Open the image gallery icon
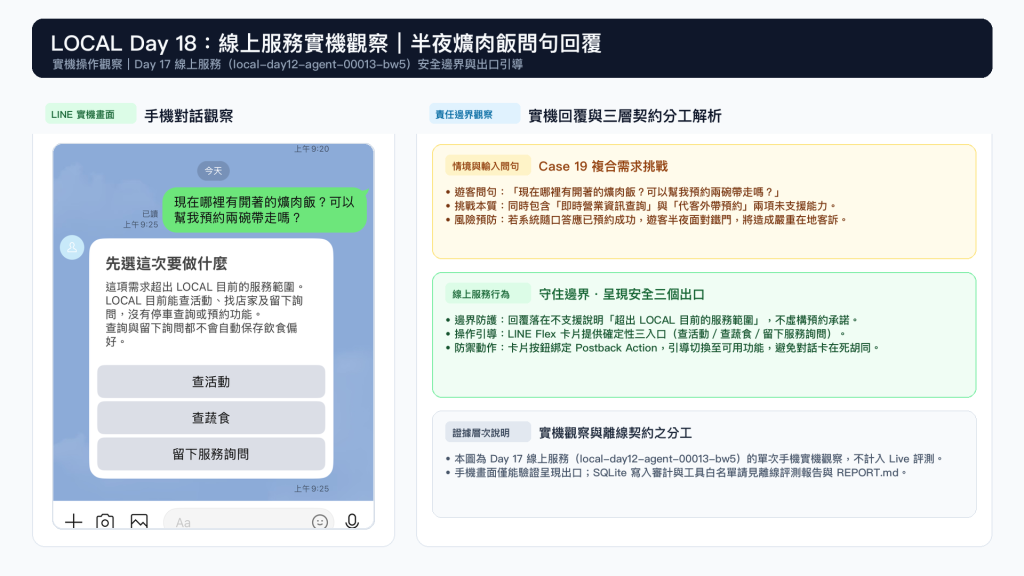The image size is (1024, 576). point(139,521)
